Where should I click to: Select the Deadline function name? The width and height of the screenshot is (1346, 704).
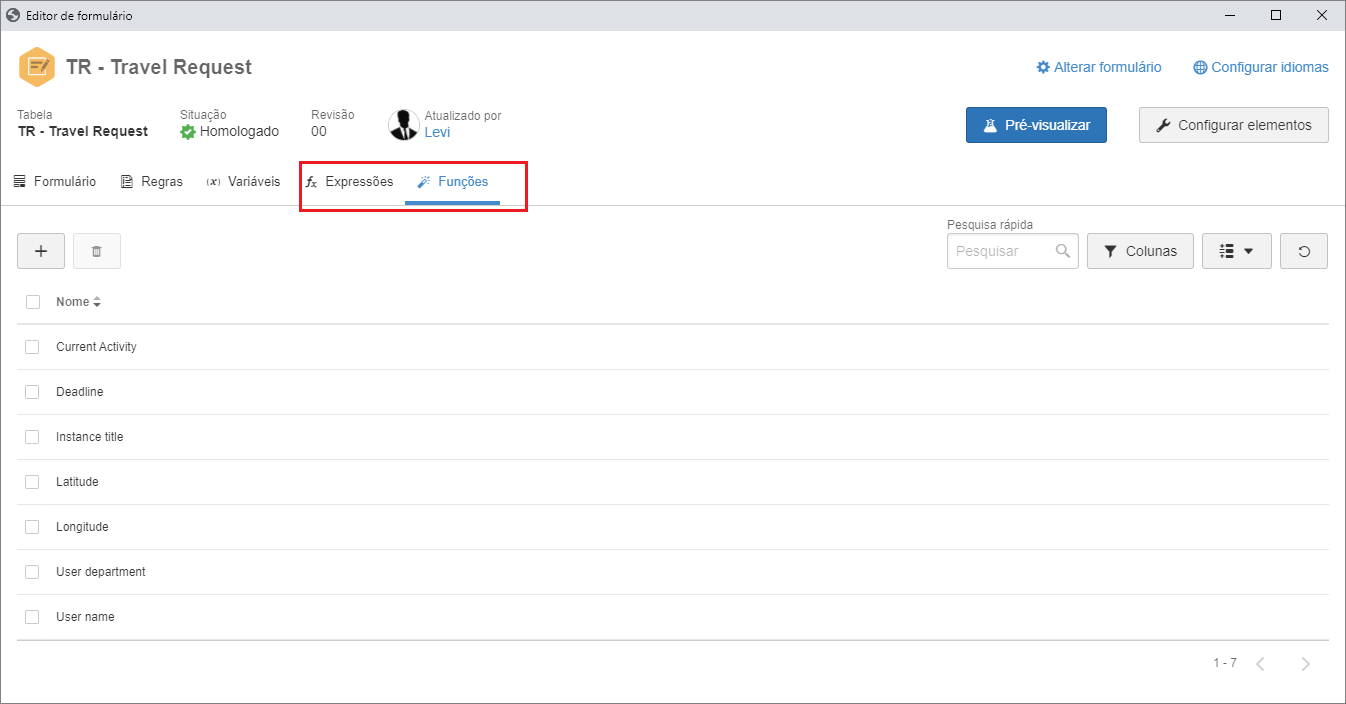click(79, 392)
